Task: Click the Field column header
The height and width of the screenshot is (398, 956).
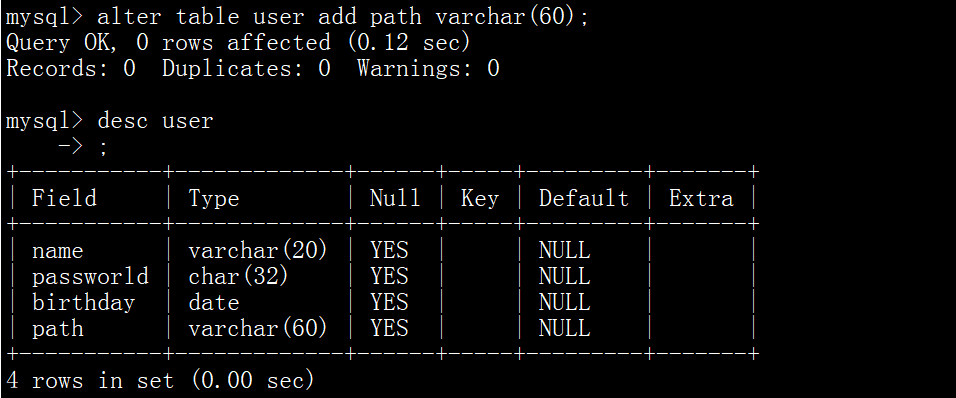Action: tap(64, 198)
